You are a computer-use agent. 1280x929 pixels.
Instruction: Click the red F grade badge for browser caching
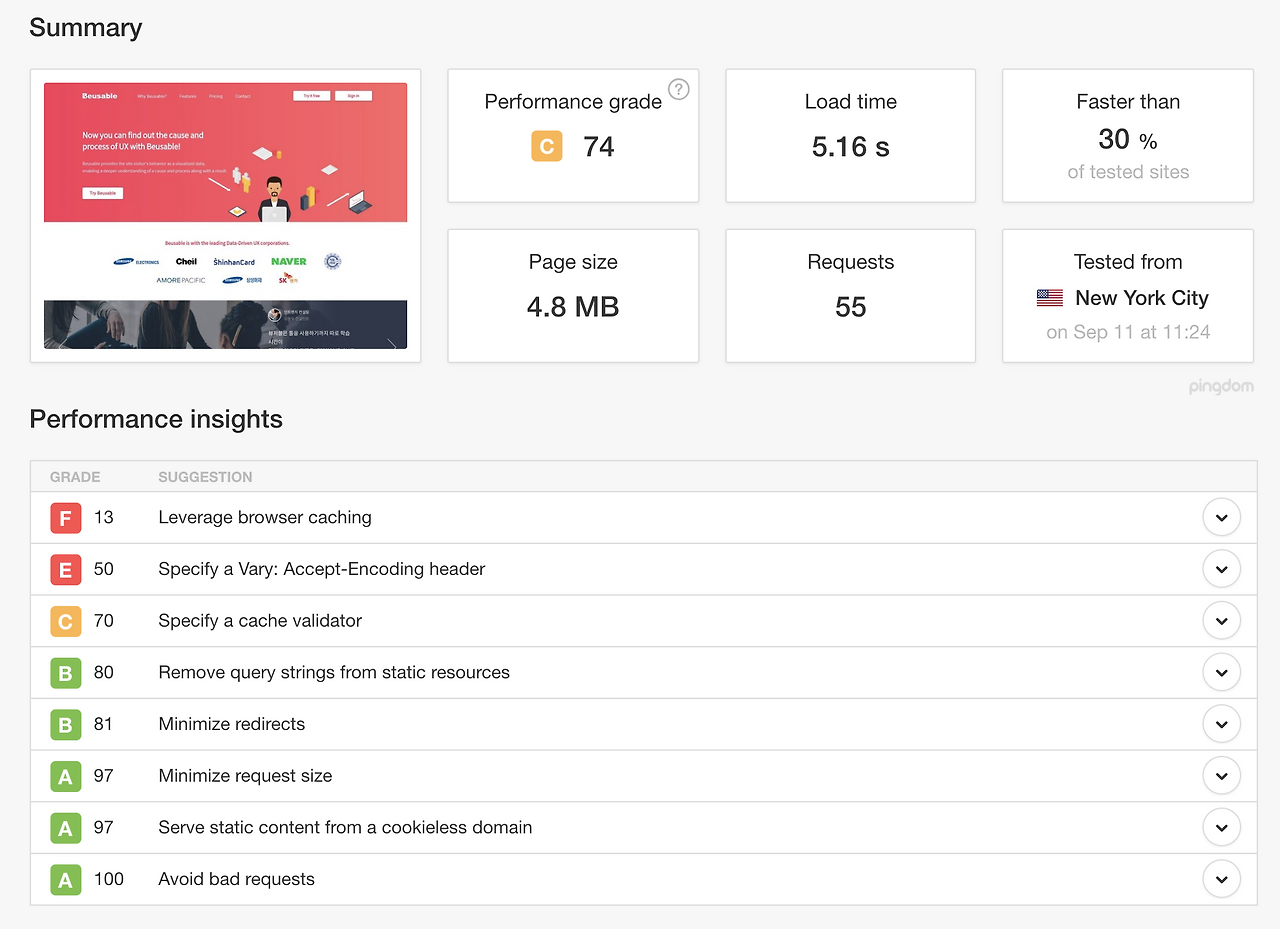(65, 518)
